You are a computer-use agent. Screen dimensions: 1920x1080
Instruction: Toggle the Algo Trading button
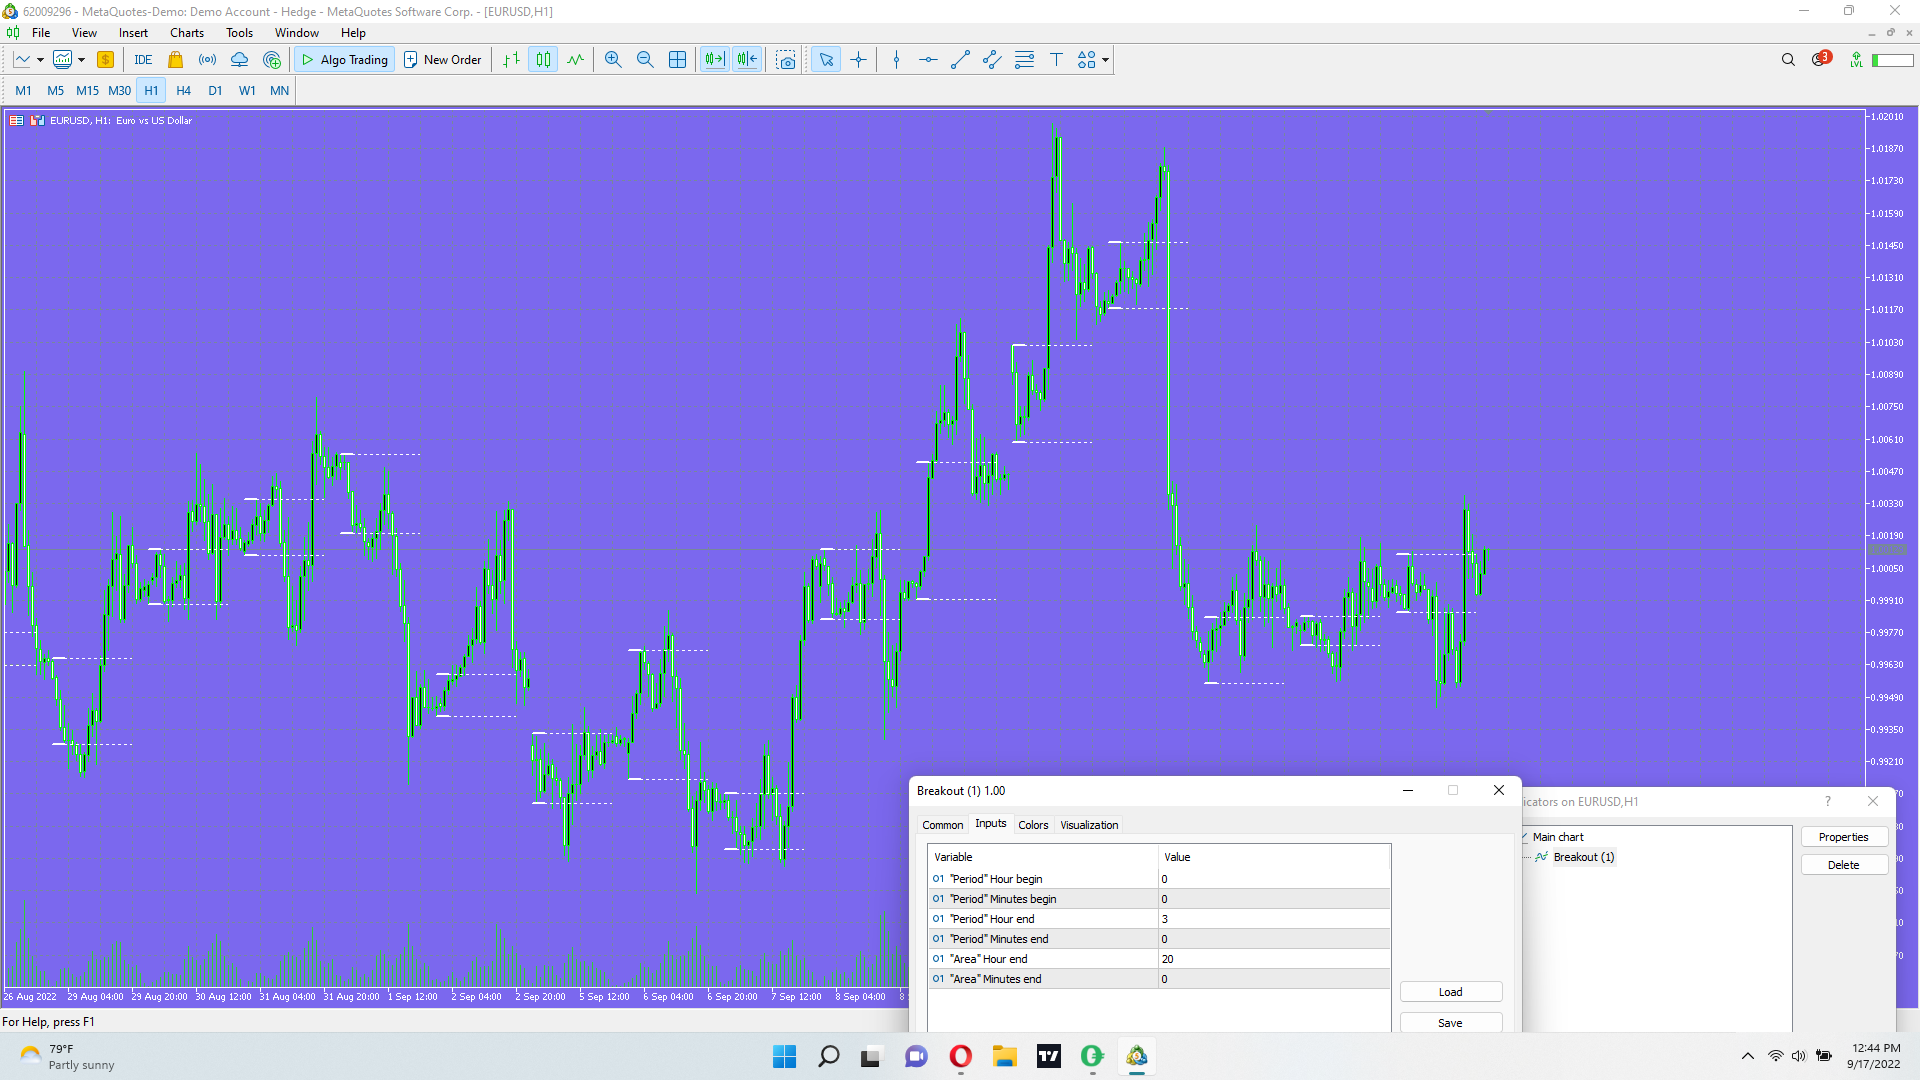pyautogui.click(x=345, y=60)
